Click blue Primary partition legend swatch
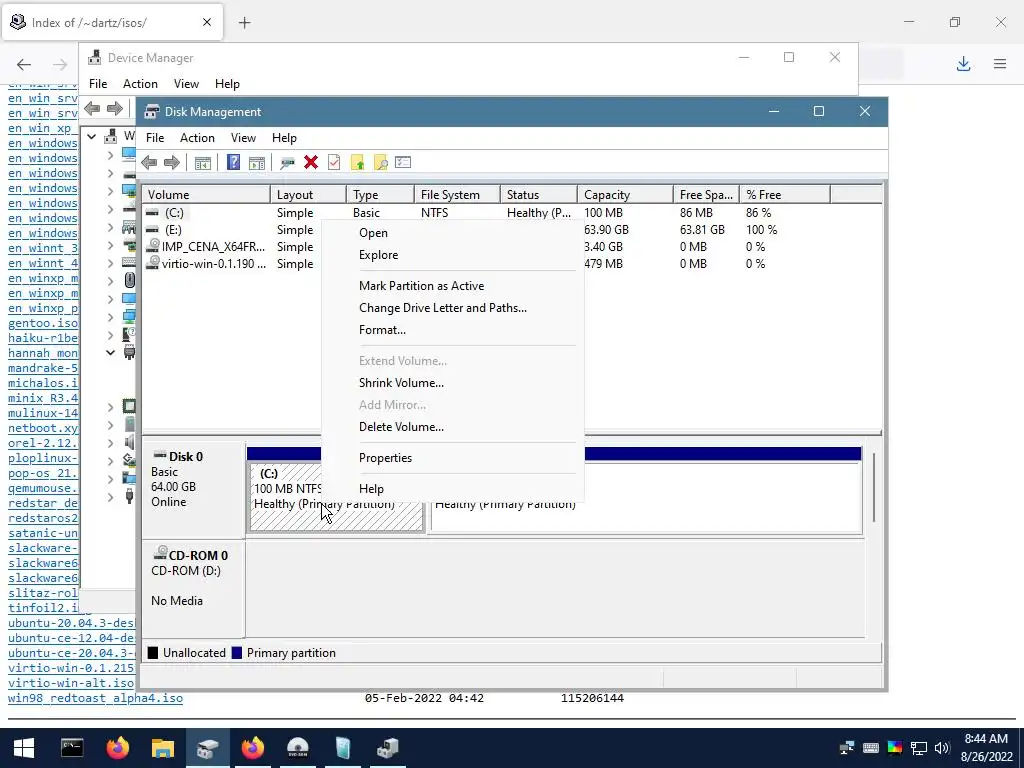The width and height of the screenshot is (1024, 768). [237, 653]
